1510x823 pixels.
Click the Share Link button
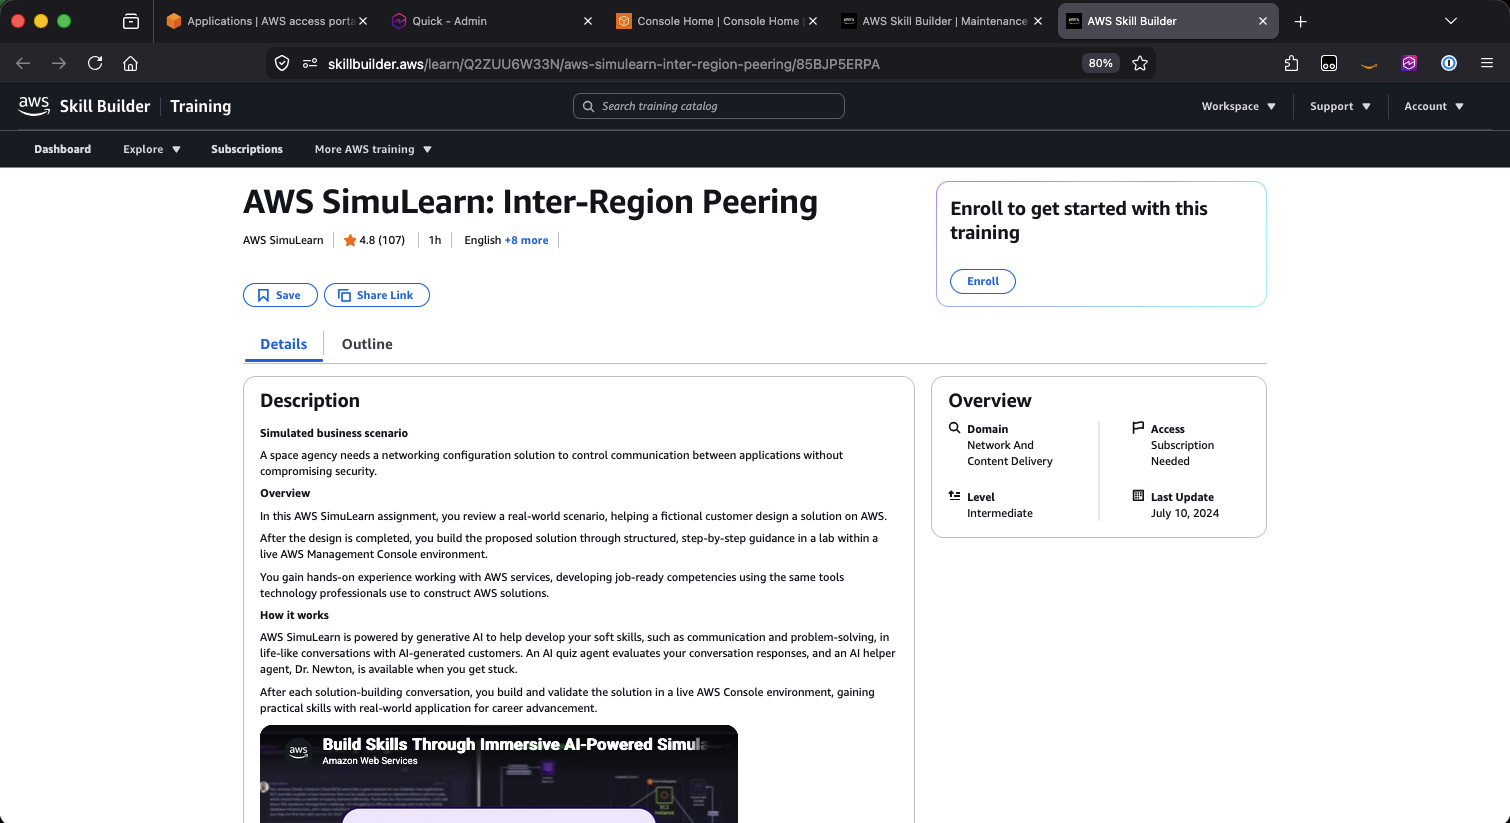(377, 295)
